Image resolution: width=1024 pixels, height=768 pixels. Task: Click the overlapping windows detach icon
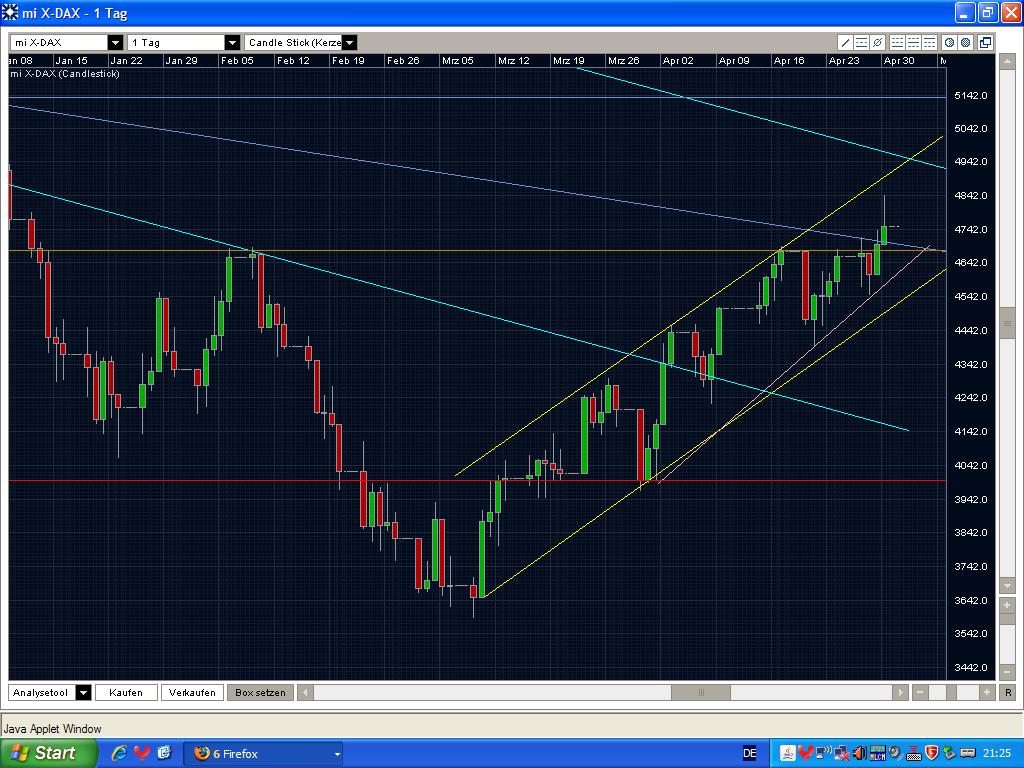[985, 43]
